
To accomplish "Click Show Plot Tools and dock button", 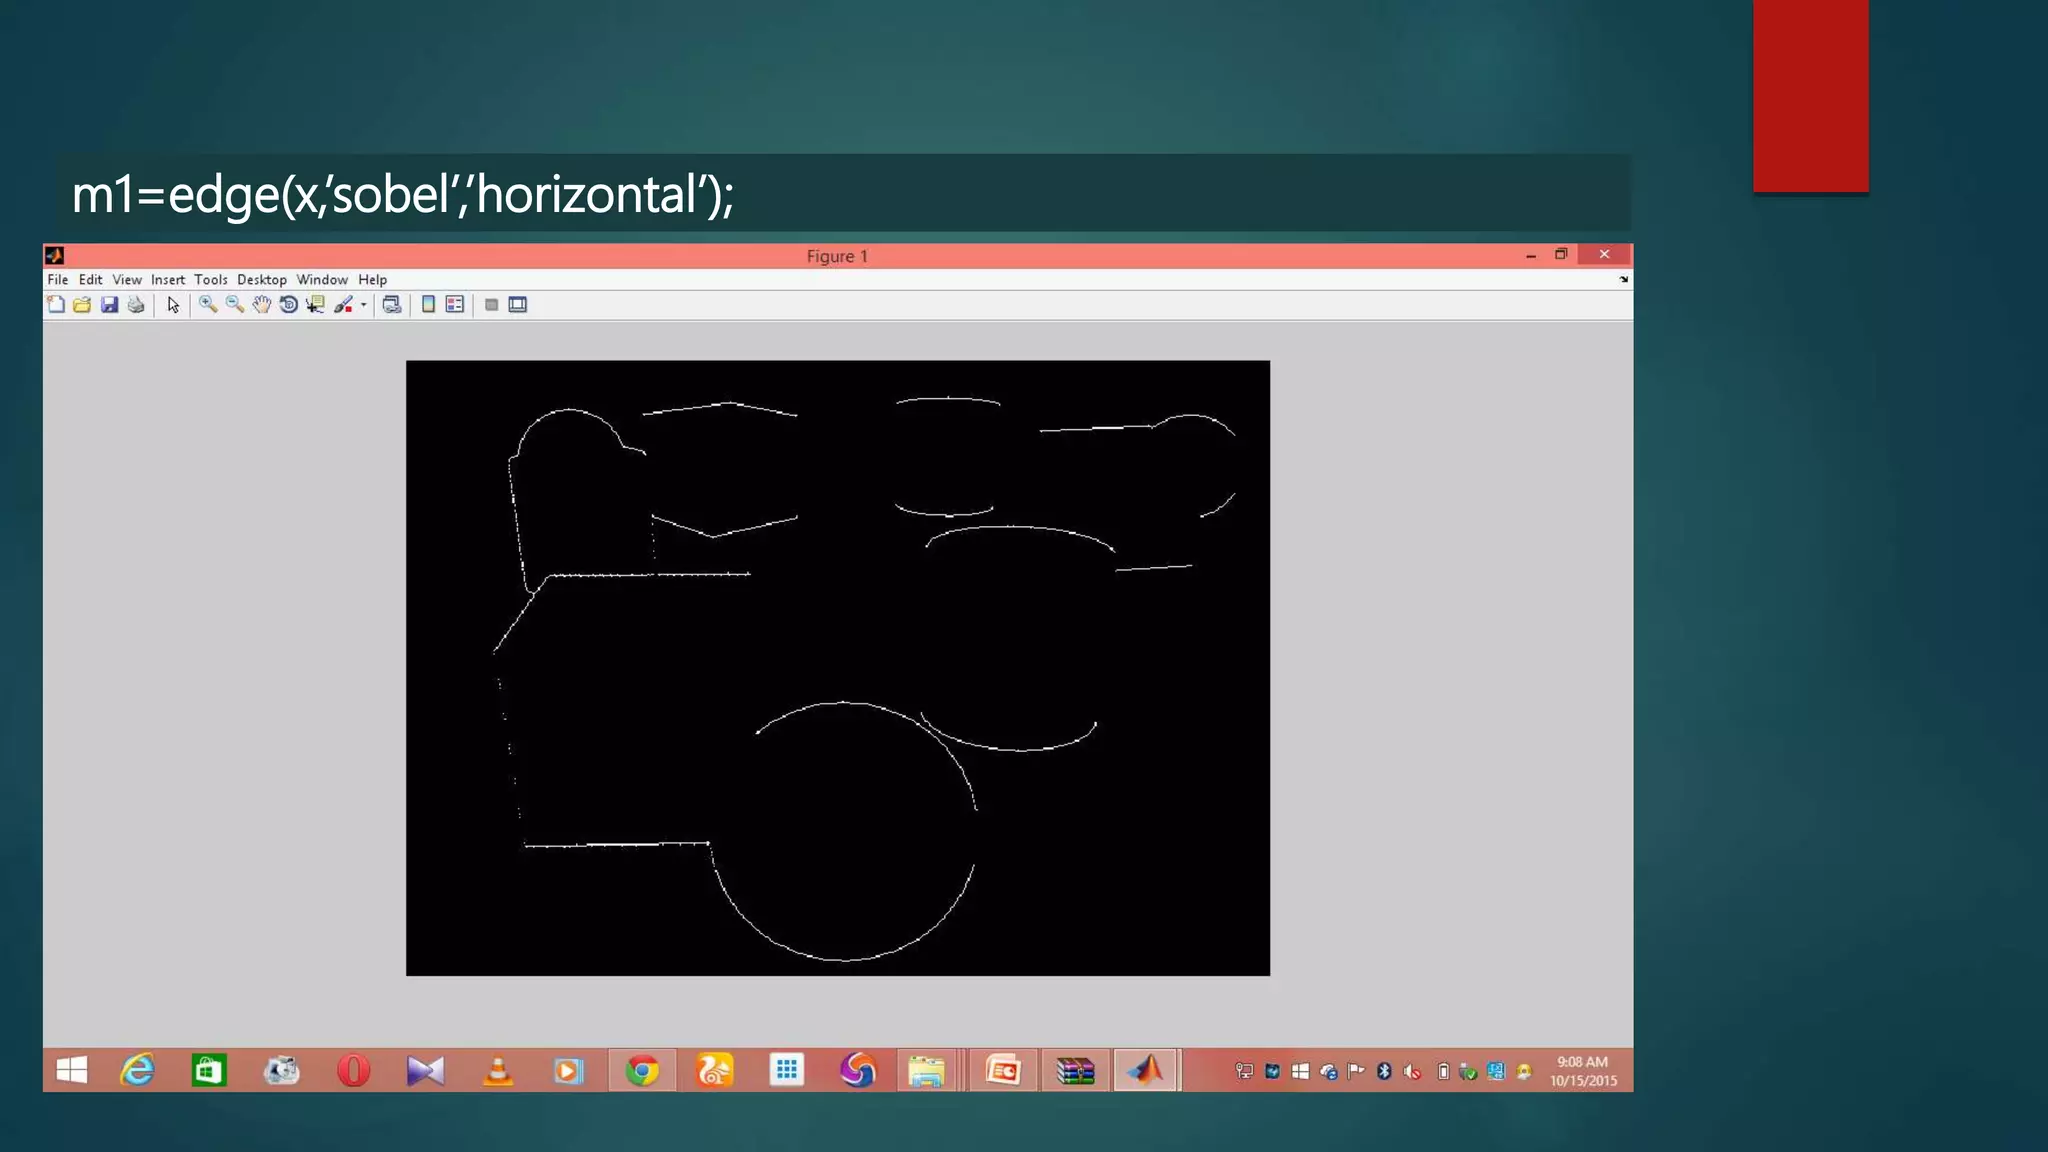I will (x=518, y=305).
